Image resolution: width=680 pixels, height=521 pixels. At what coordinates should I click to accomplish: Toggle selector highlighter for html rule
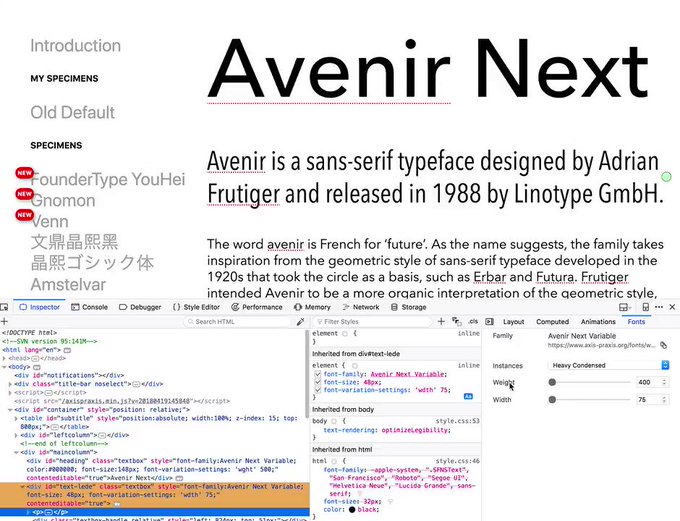[x=334, y=461]
